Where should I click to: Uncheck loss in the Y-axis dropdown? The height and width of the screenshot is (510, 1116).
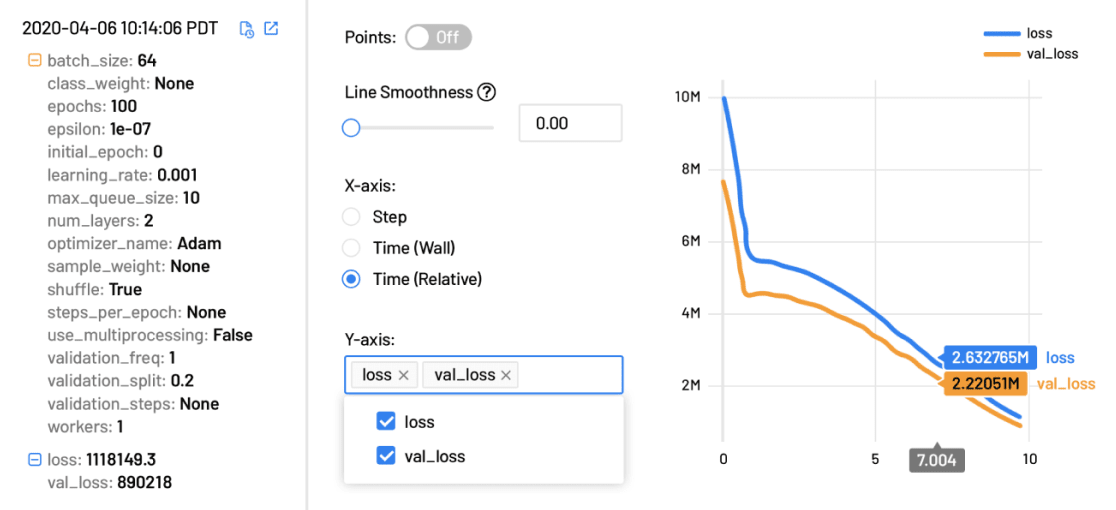coord(386,422)
